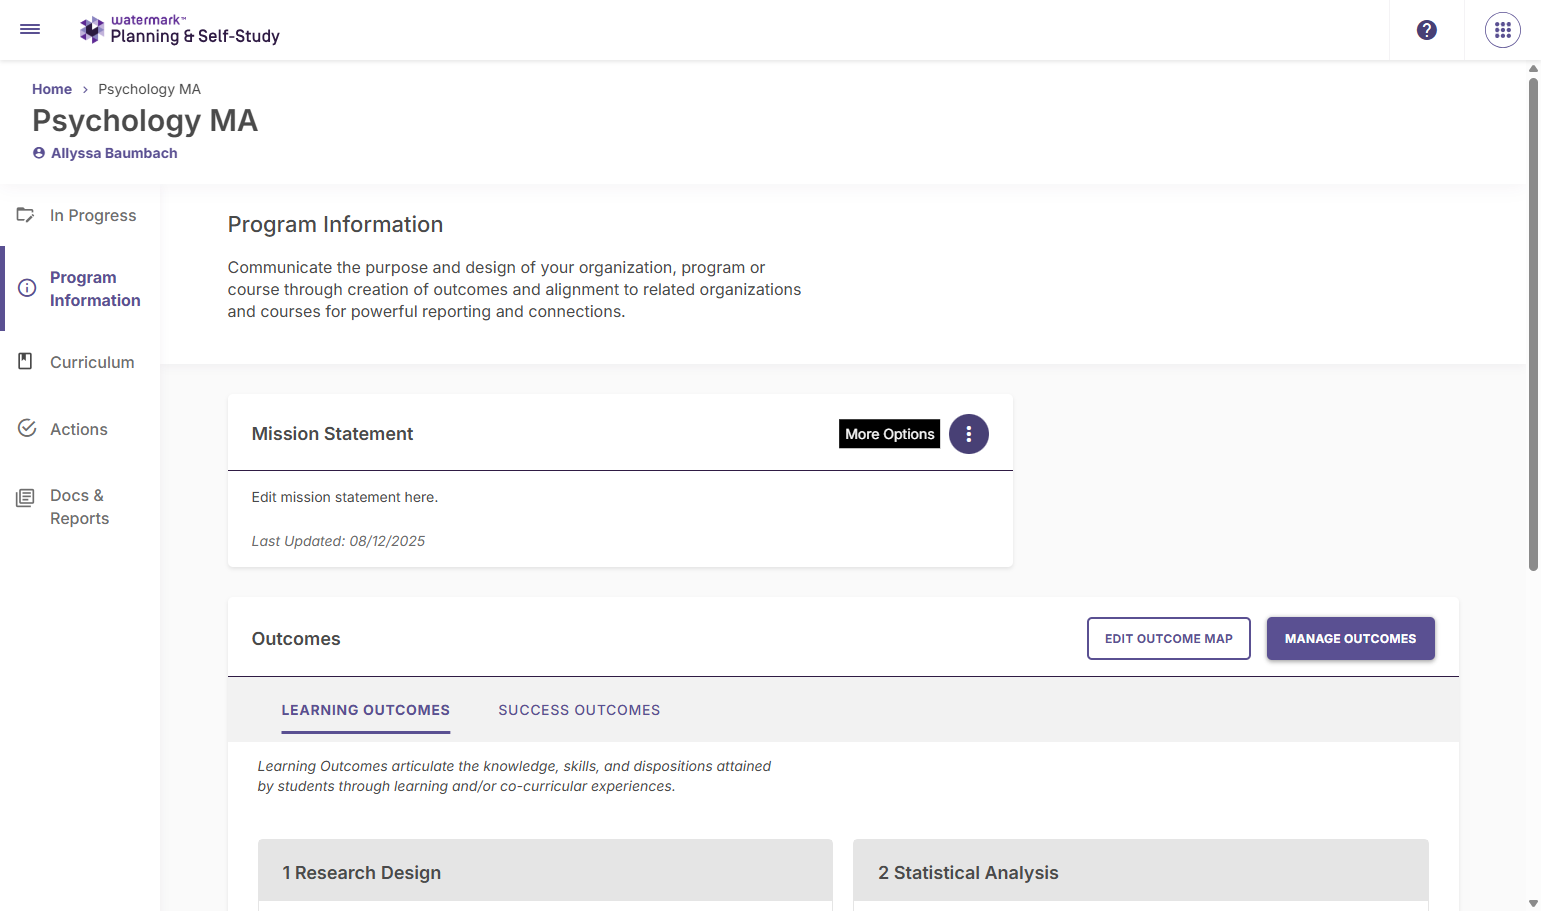Click the Planning & Self-Study title
The width and height of the screenshot is (1541, 911).
tap(195, 36)
